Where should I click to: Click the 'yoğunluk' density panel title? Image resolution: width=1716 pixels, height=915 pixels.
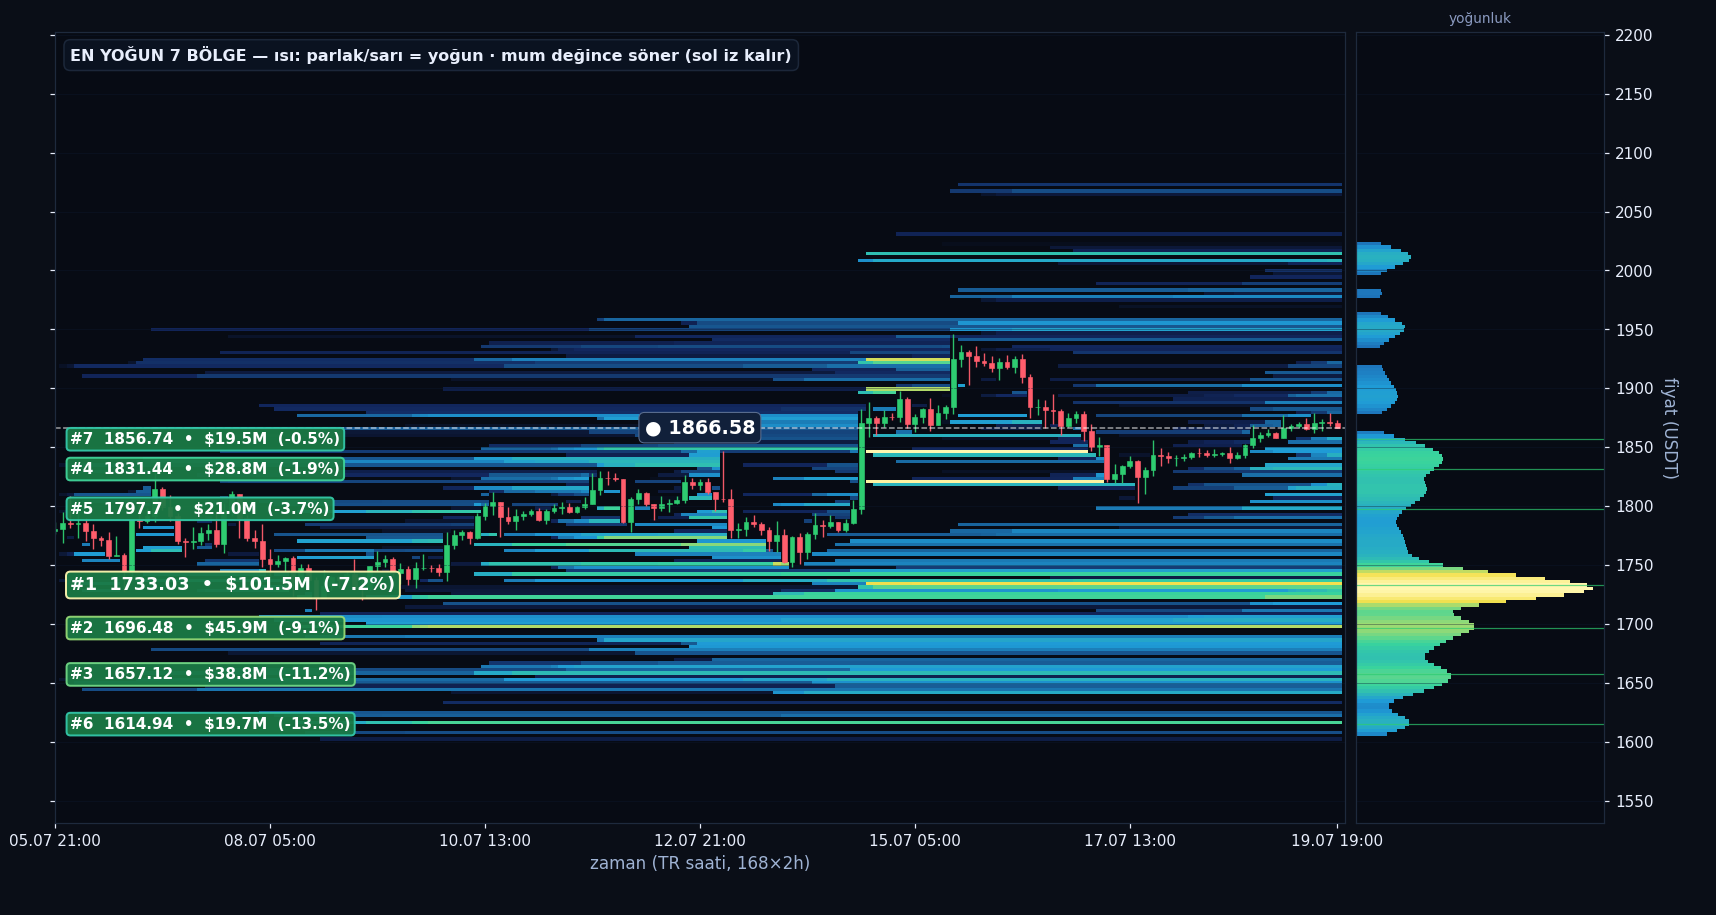[x=1480, y=18]
